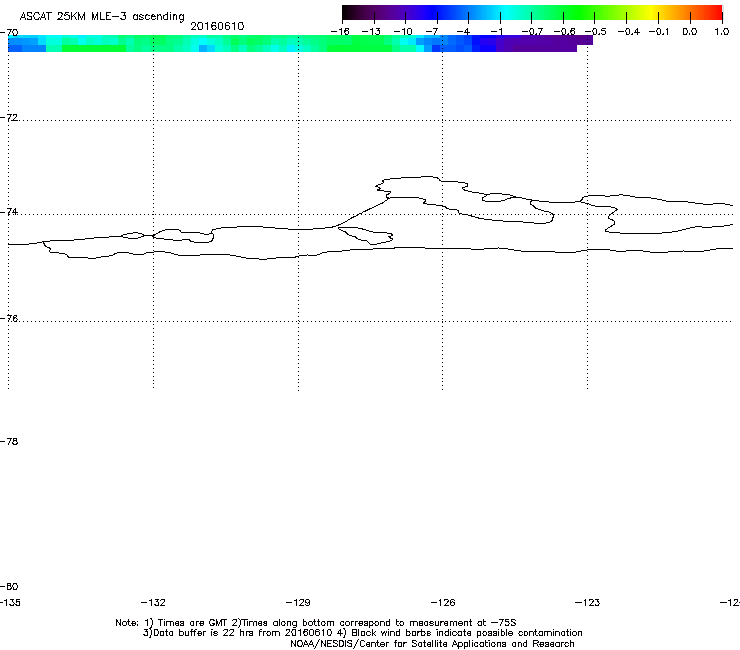
Task: Click the color bar label 0.0
Action: coord(690,32)
